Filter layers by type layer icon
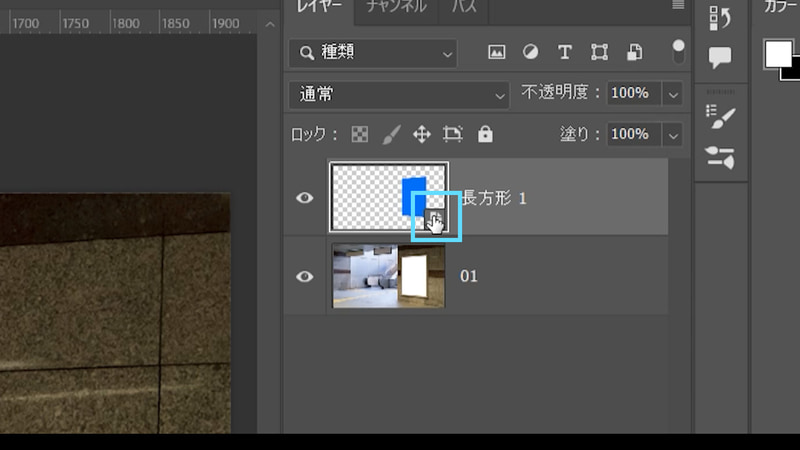Image resolution: width=800 pixels, height=450 pixels. pos(565,52)
